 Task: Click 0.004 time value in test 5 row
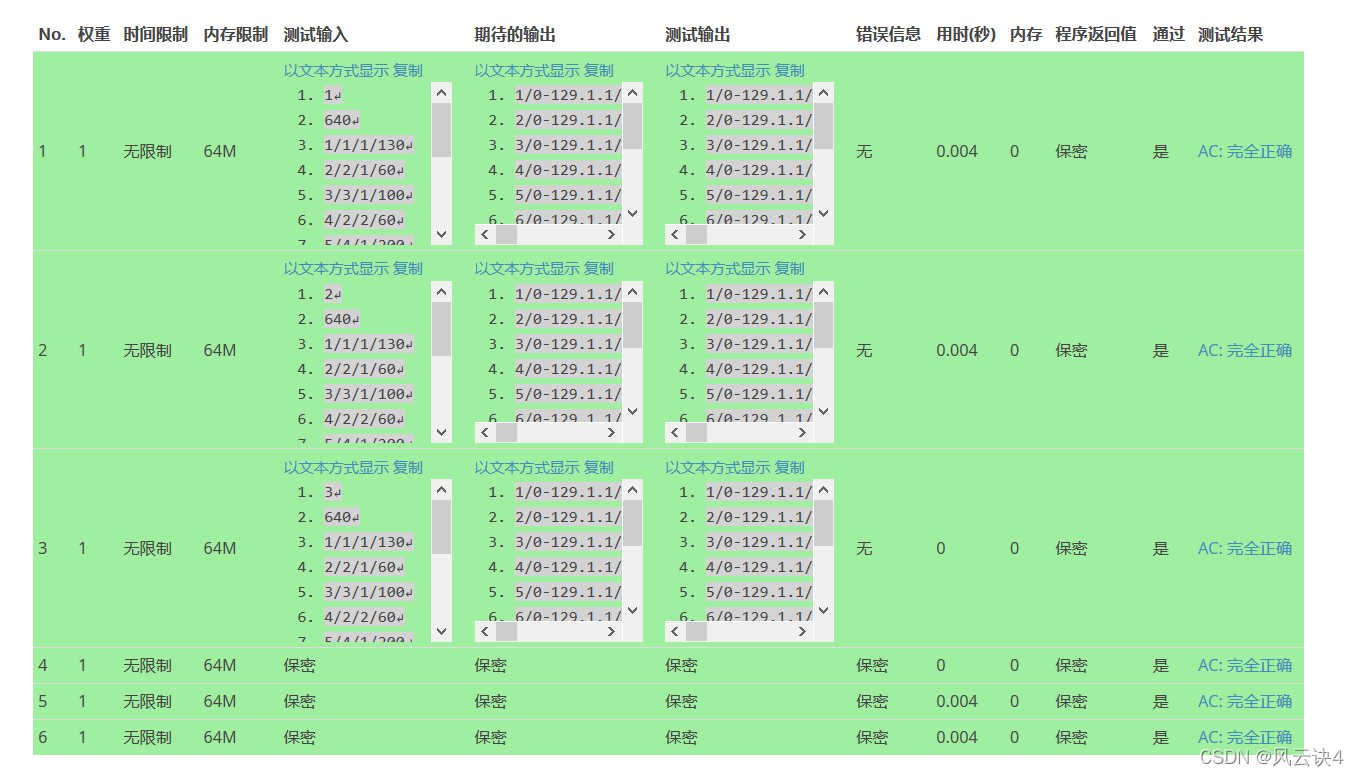[957, 701]
